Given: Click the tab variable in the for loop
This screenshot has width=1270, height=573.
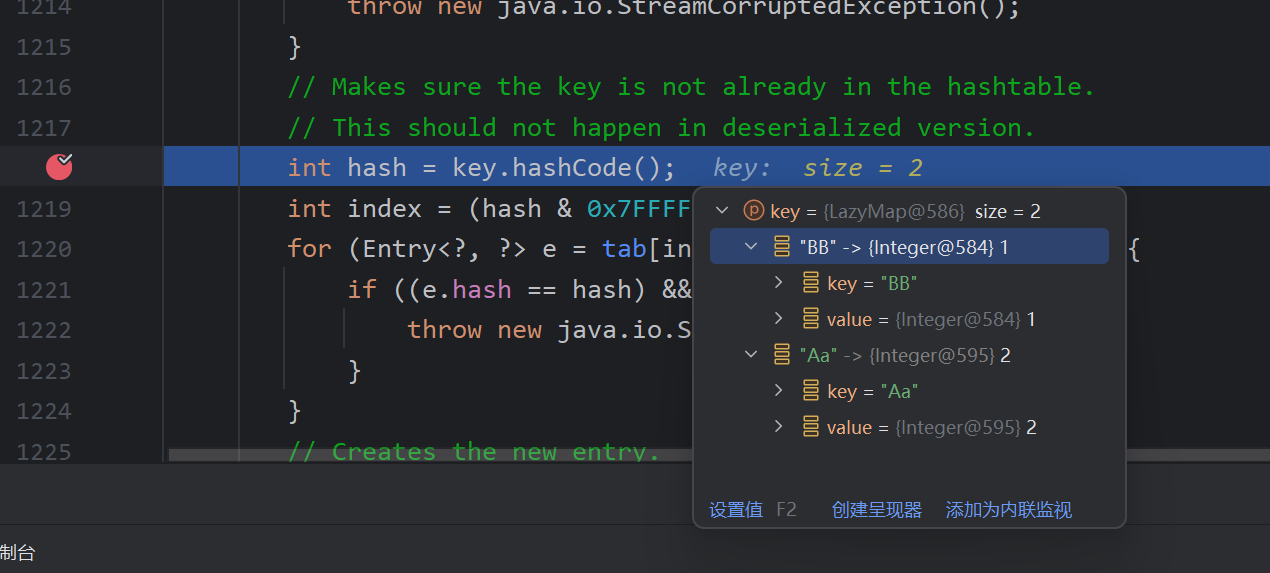Looking at the screenshot, I should pos(624,249).
